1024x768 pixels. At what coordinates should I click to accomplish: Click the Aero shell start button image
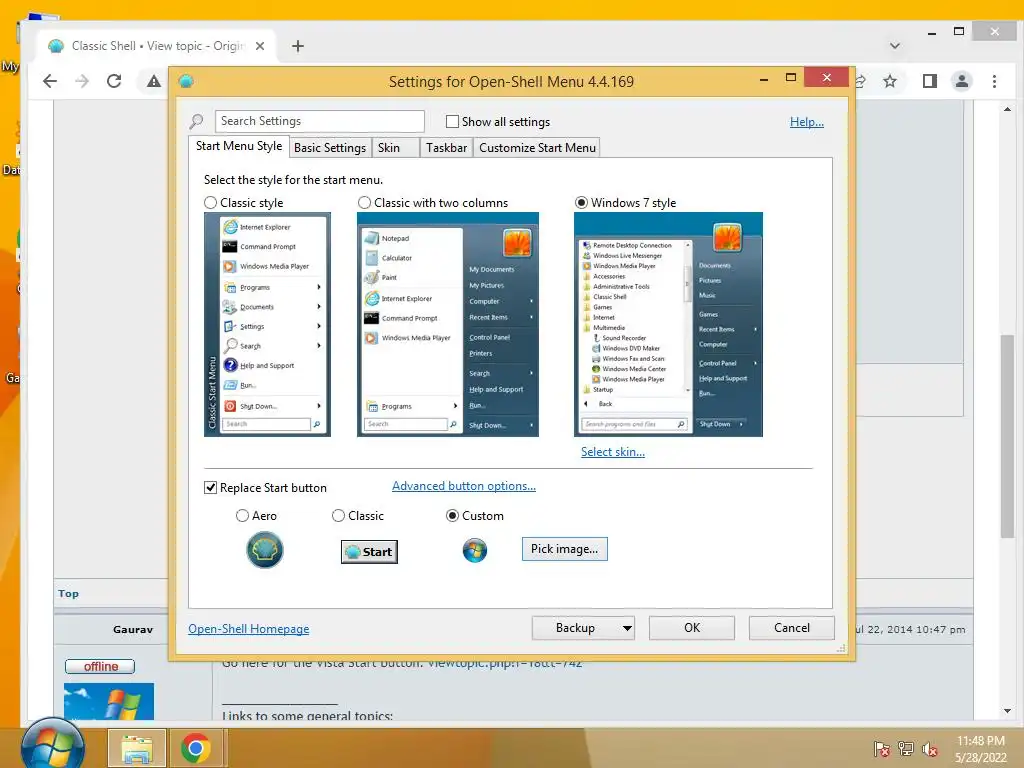coord(264,550)
